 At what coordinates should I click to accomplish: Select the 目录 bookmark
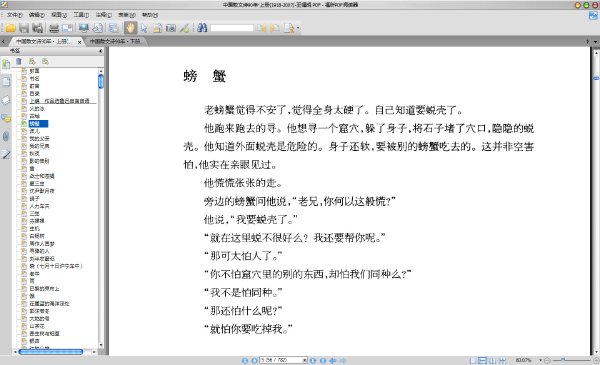click(34, 93)
